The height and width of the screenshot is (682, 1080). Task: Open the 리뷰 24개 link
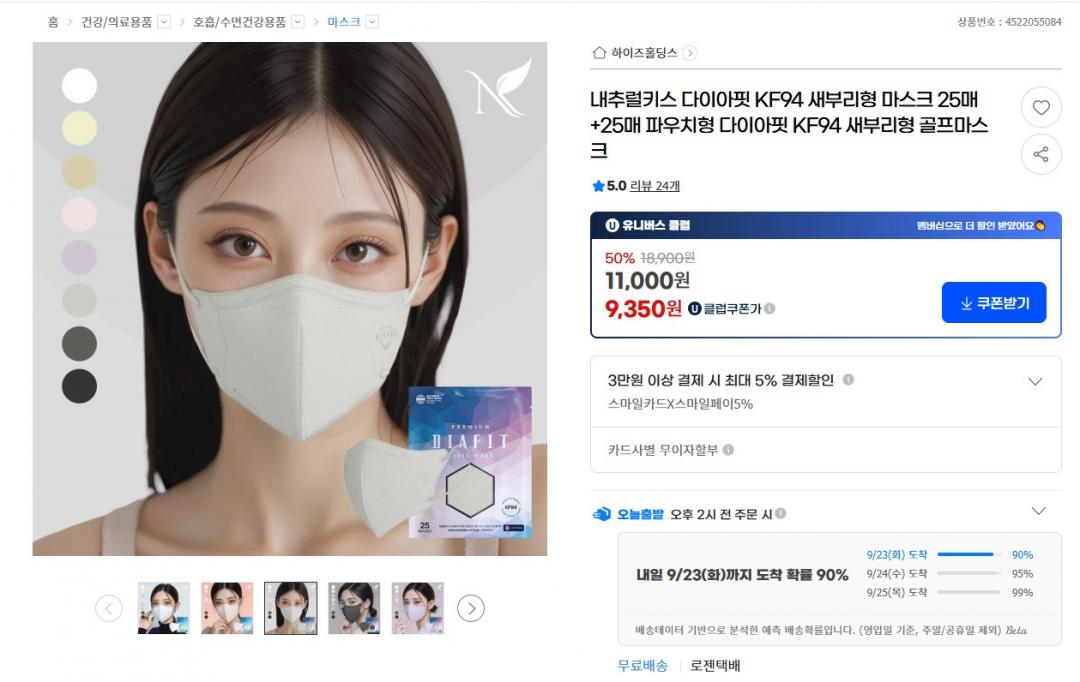[654, 186]
